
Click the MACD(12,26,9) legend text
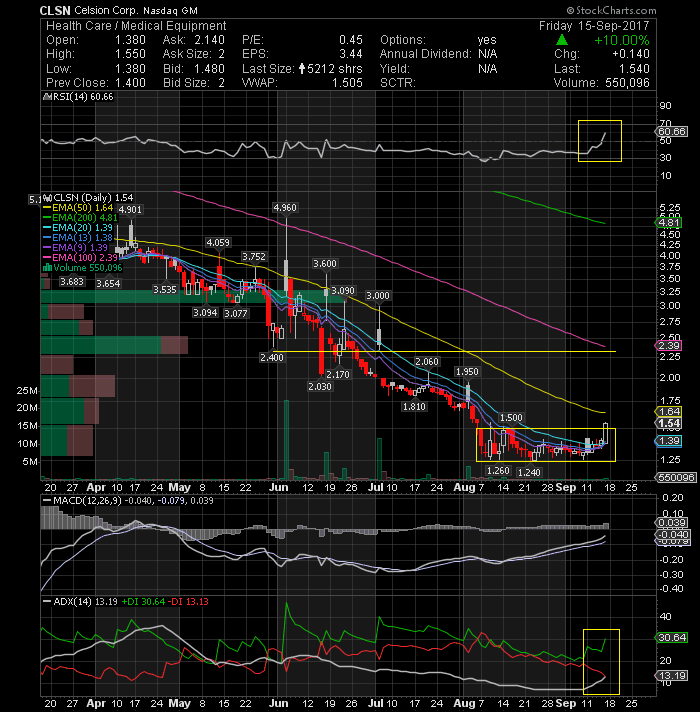pos(87,500)
